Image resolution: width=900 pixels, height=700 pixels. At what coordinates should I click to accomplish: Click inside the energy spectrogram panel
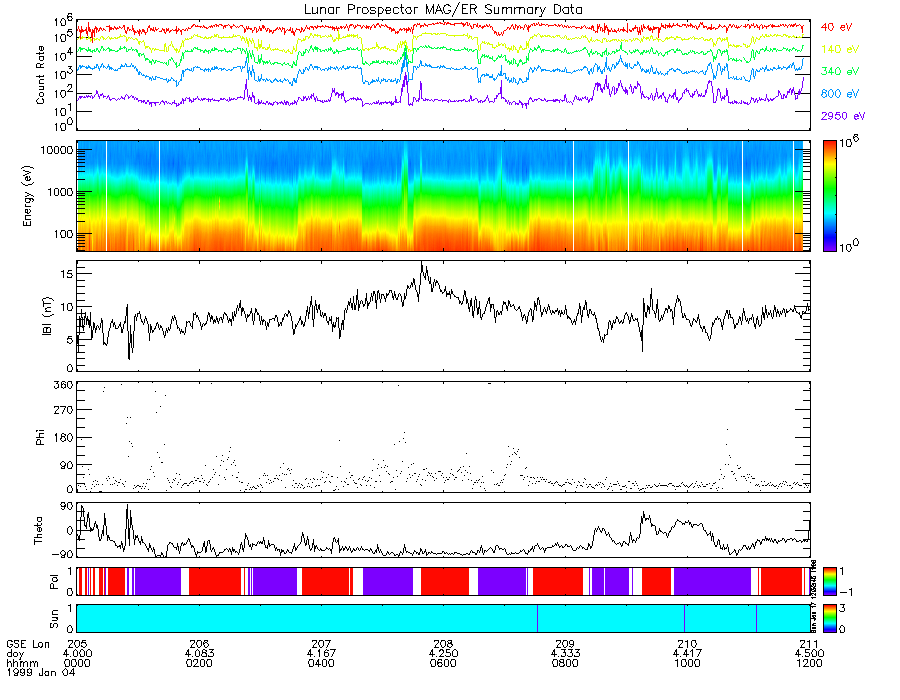(443, 196)
